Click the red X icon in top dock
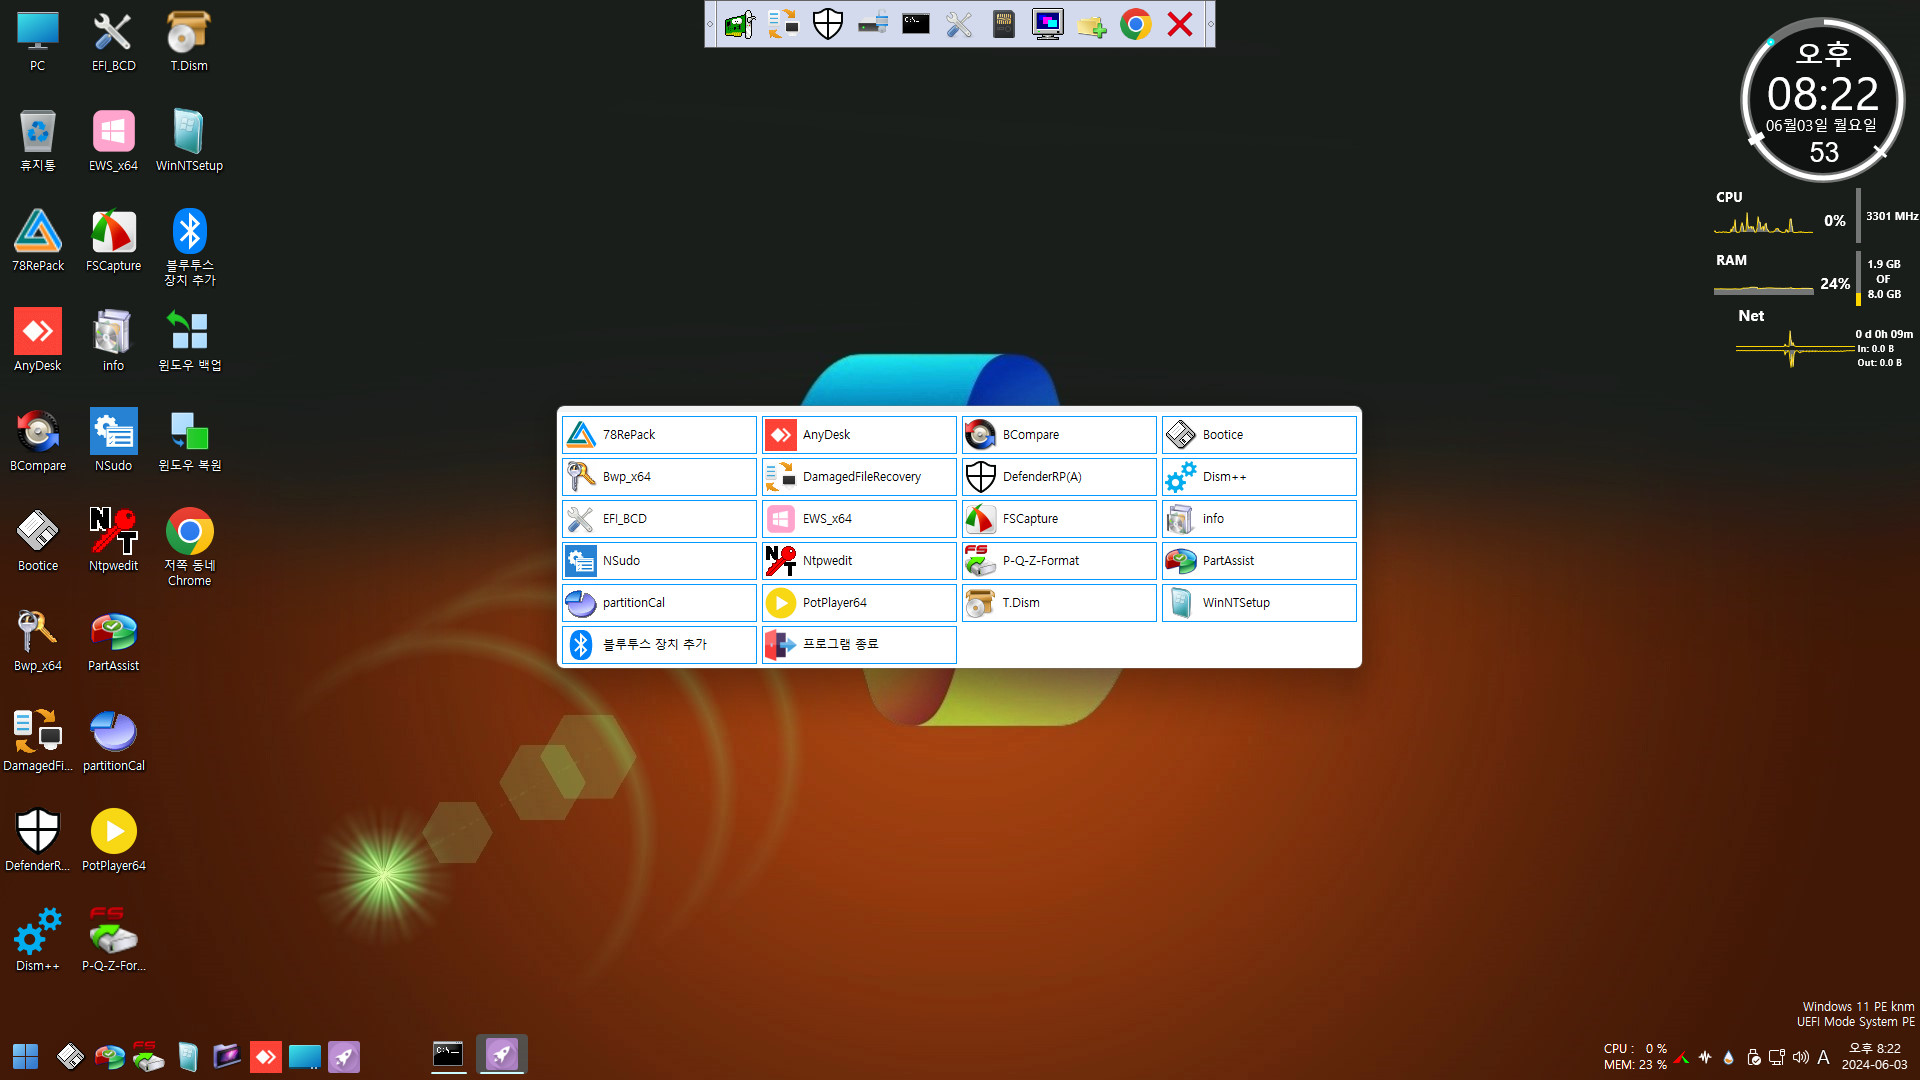This screenshot has width=1920, height=1080. (1180, 24)
